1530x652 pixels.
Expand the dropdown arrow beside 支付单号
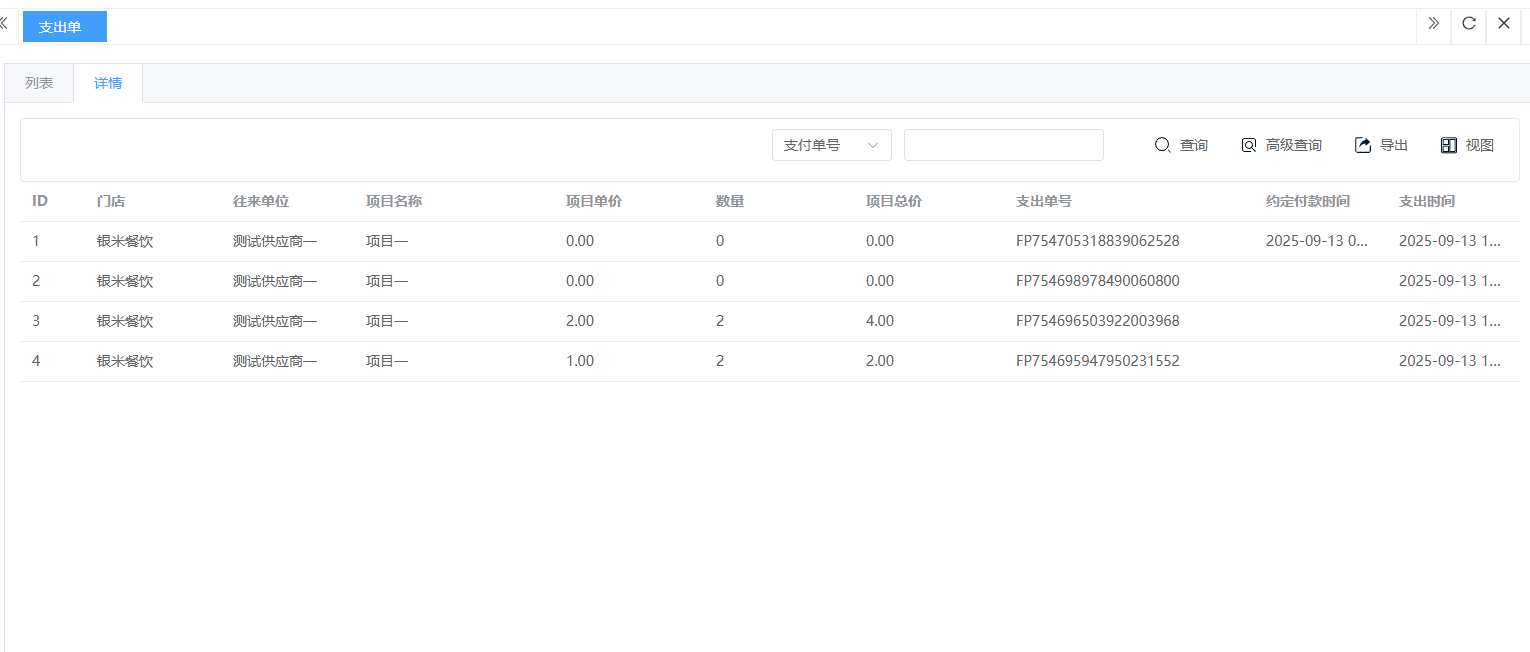[x=873, y=145]
